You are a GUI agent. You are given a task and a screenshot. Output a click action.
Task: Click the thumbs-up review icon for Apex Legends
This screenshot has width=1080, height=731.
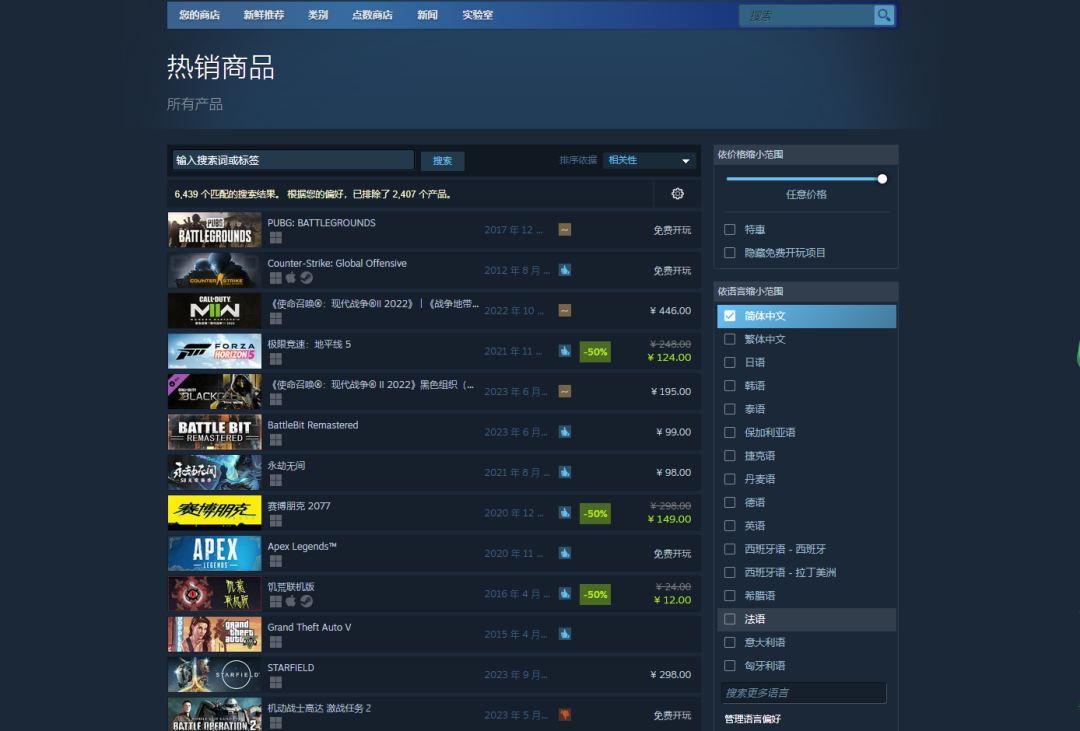click(x=565, y=553)
